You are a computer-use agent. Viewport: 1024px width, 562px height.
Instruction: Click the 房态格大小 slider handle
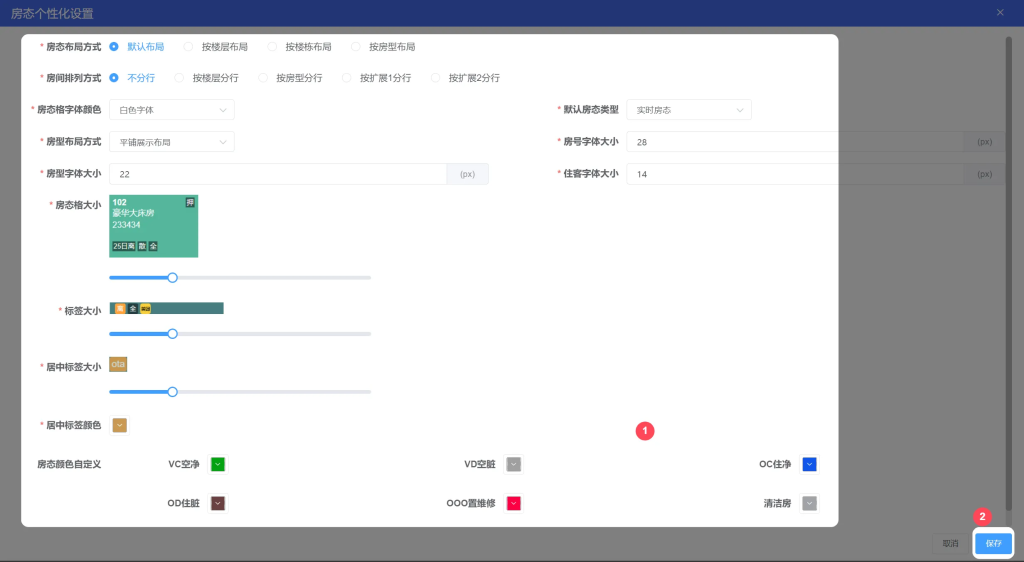tap(172, 278)
